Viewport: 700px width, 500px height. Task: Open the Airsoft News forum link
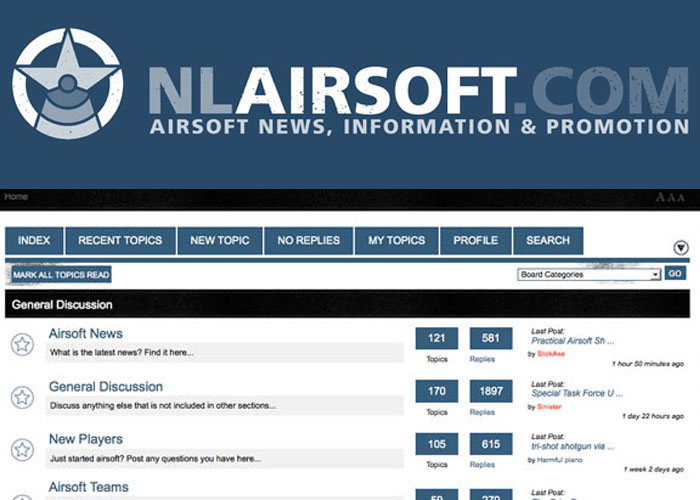pos(86,333)
